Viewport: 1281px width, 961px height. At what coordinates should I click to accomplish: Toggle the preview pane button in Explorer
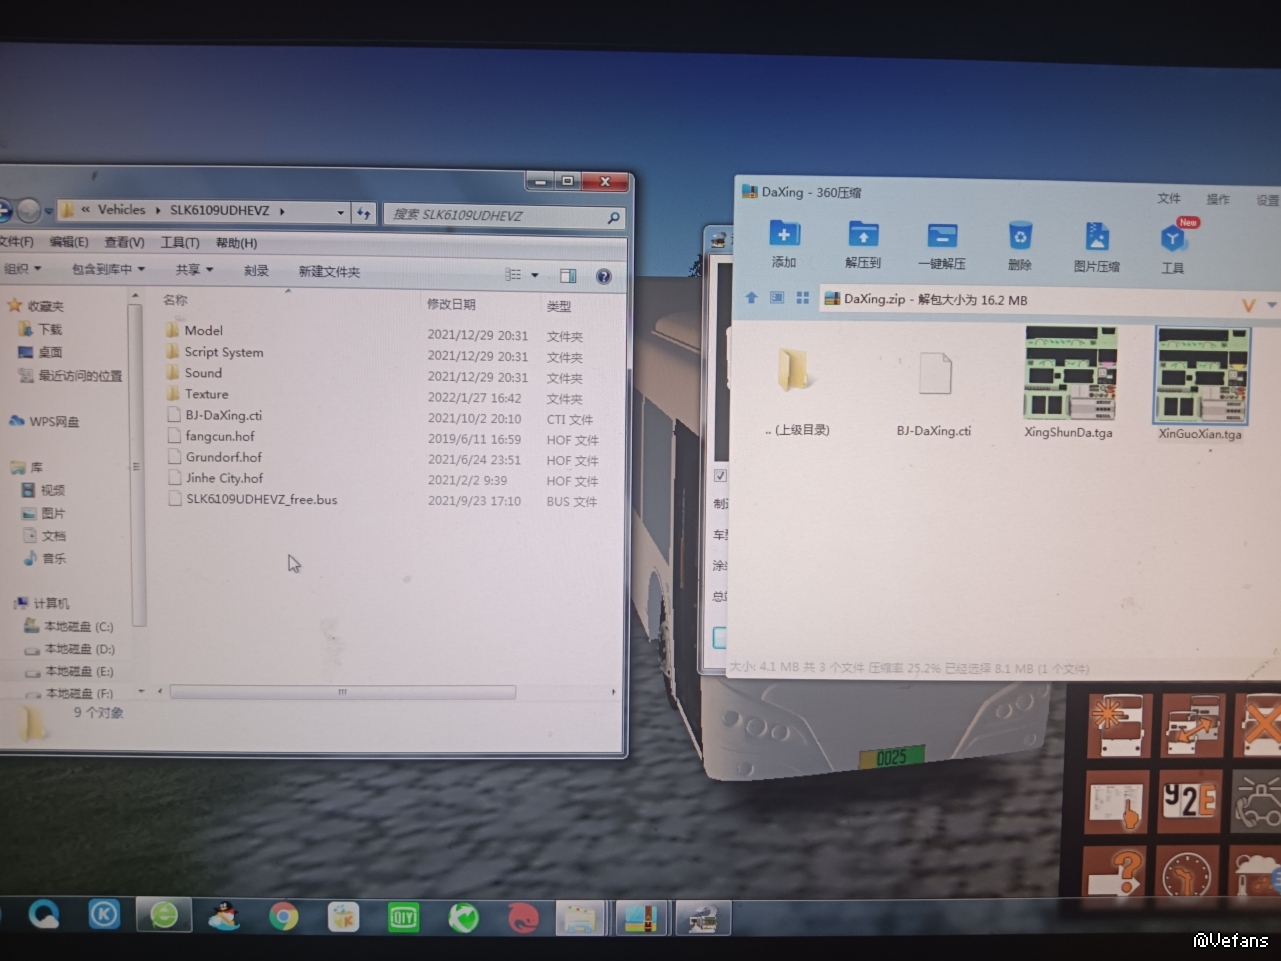[x=568, y=276]
